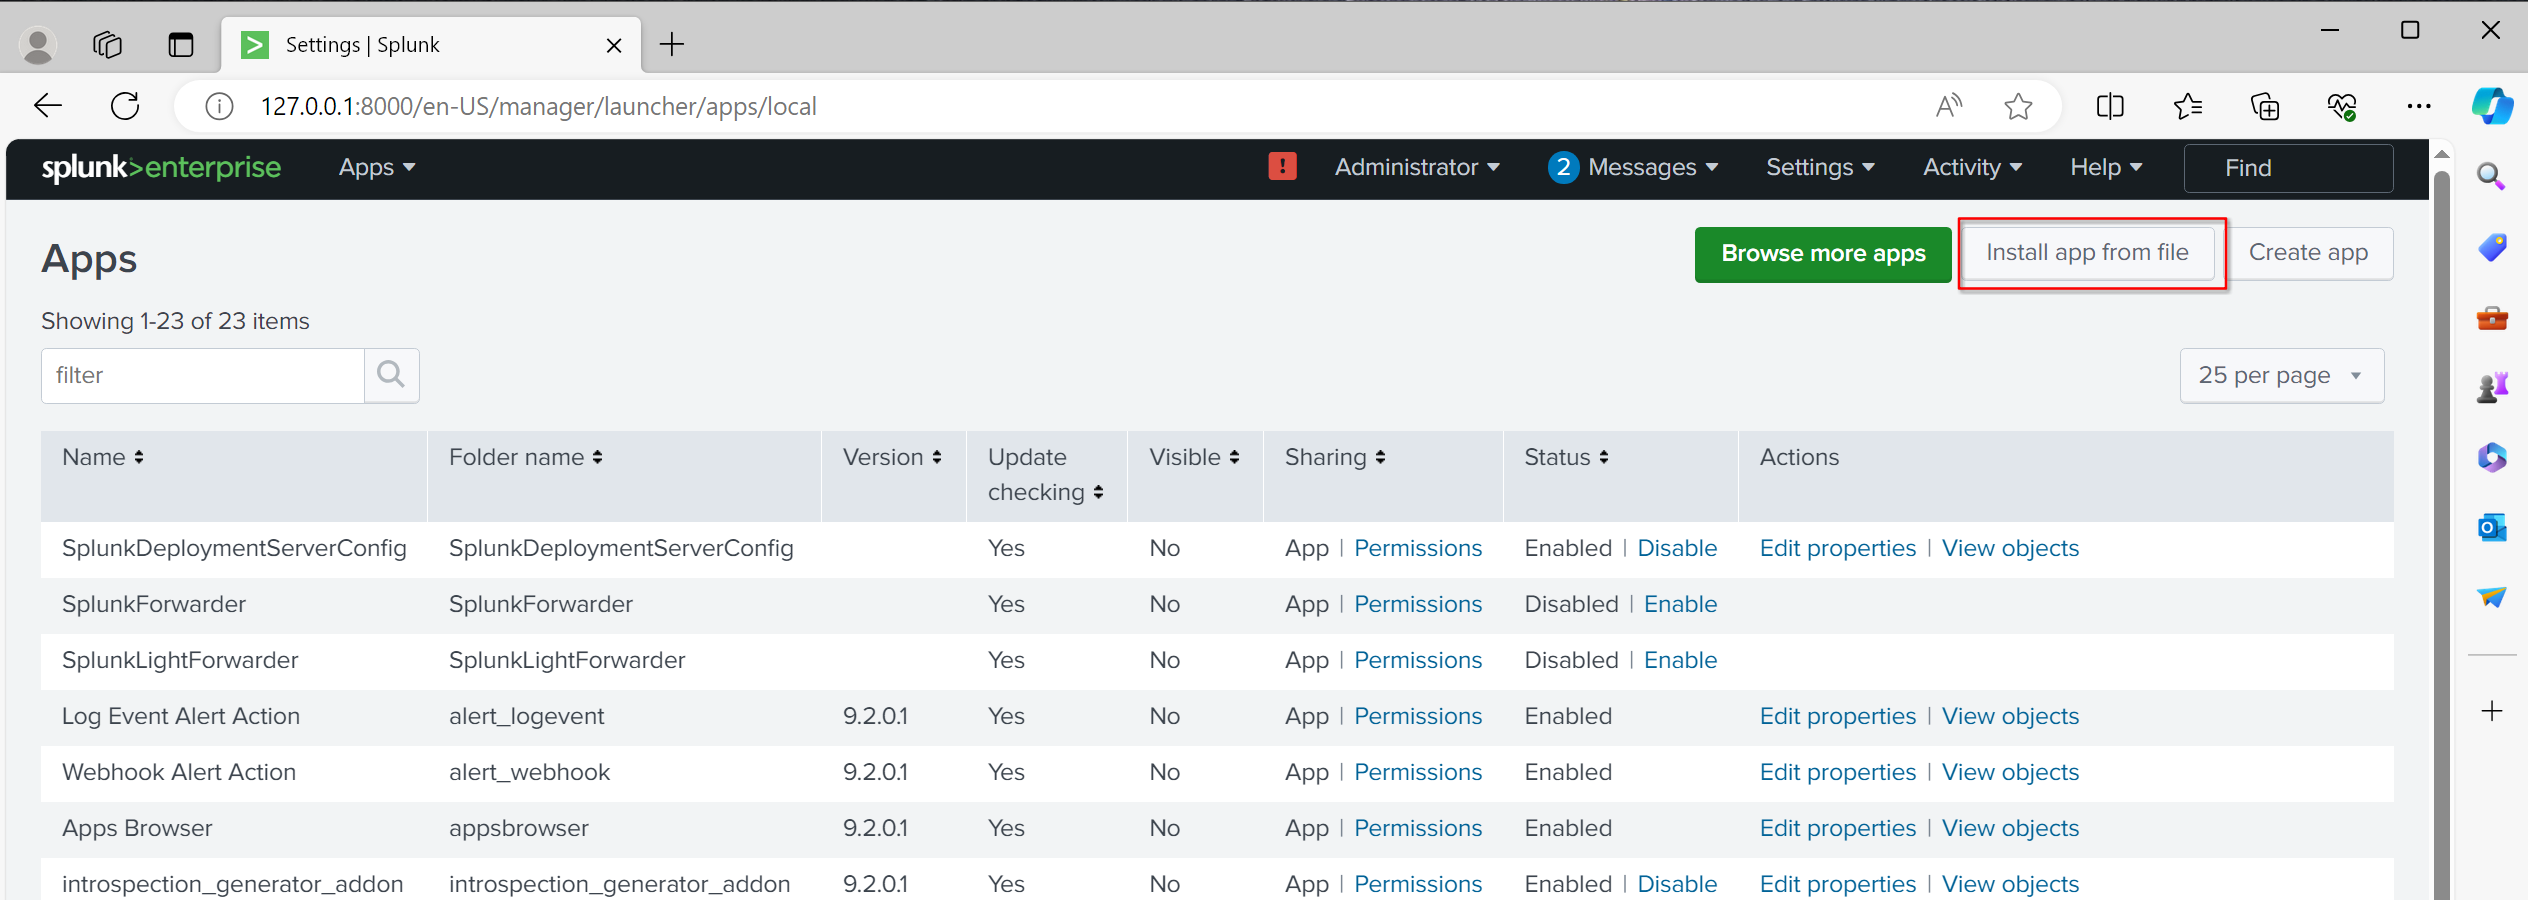The image size is (2528, 900).
Task: Expand the Administrator menu
Action: (1417, 167)
